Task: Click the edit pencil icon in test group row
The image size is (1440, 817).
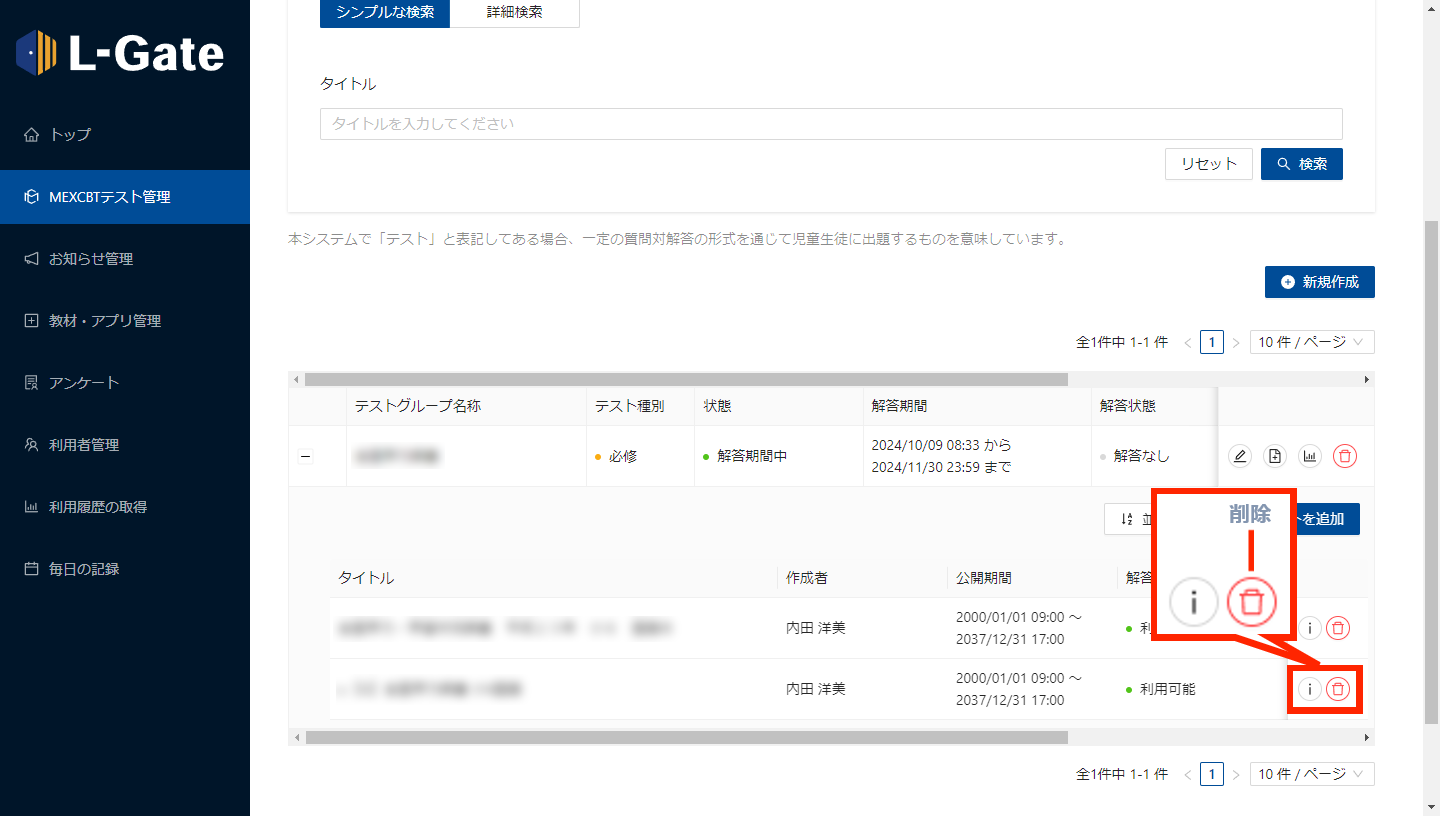Action: [1240, 457]
